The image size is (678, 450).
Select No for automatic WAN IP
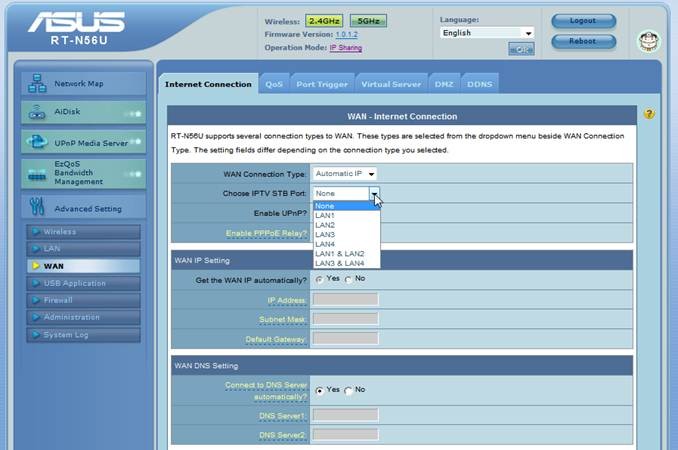348,279
